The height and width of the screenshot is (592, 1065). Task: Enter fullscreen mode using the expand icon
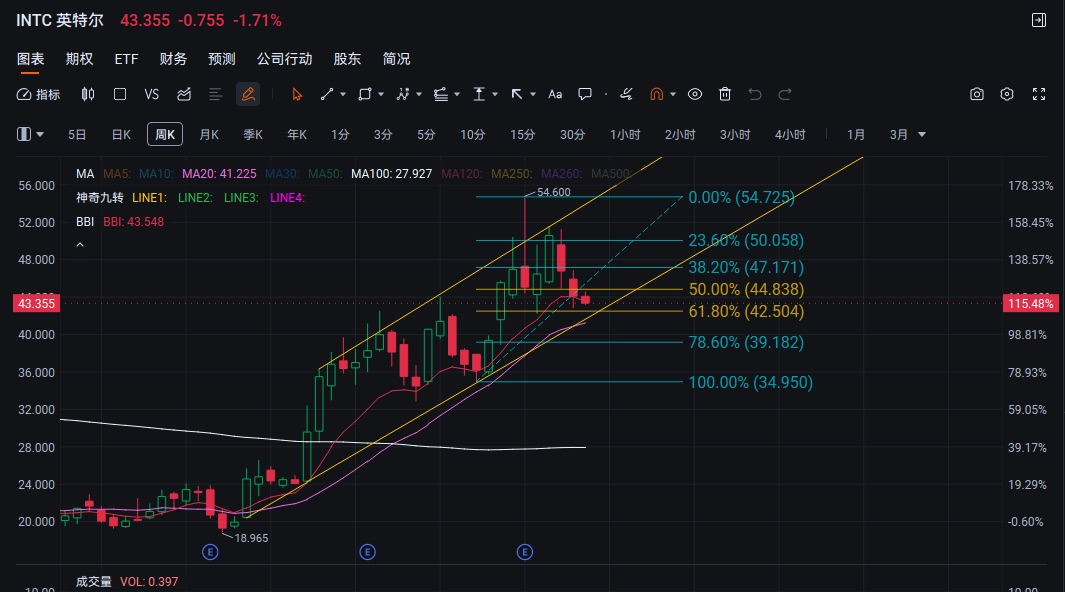click(x=1039, y=94)
